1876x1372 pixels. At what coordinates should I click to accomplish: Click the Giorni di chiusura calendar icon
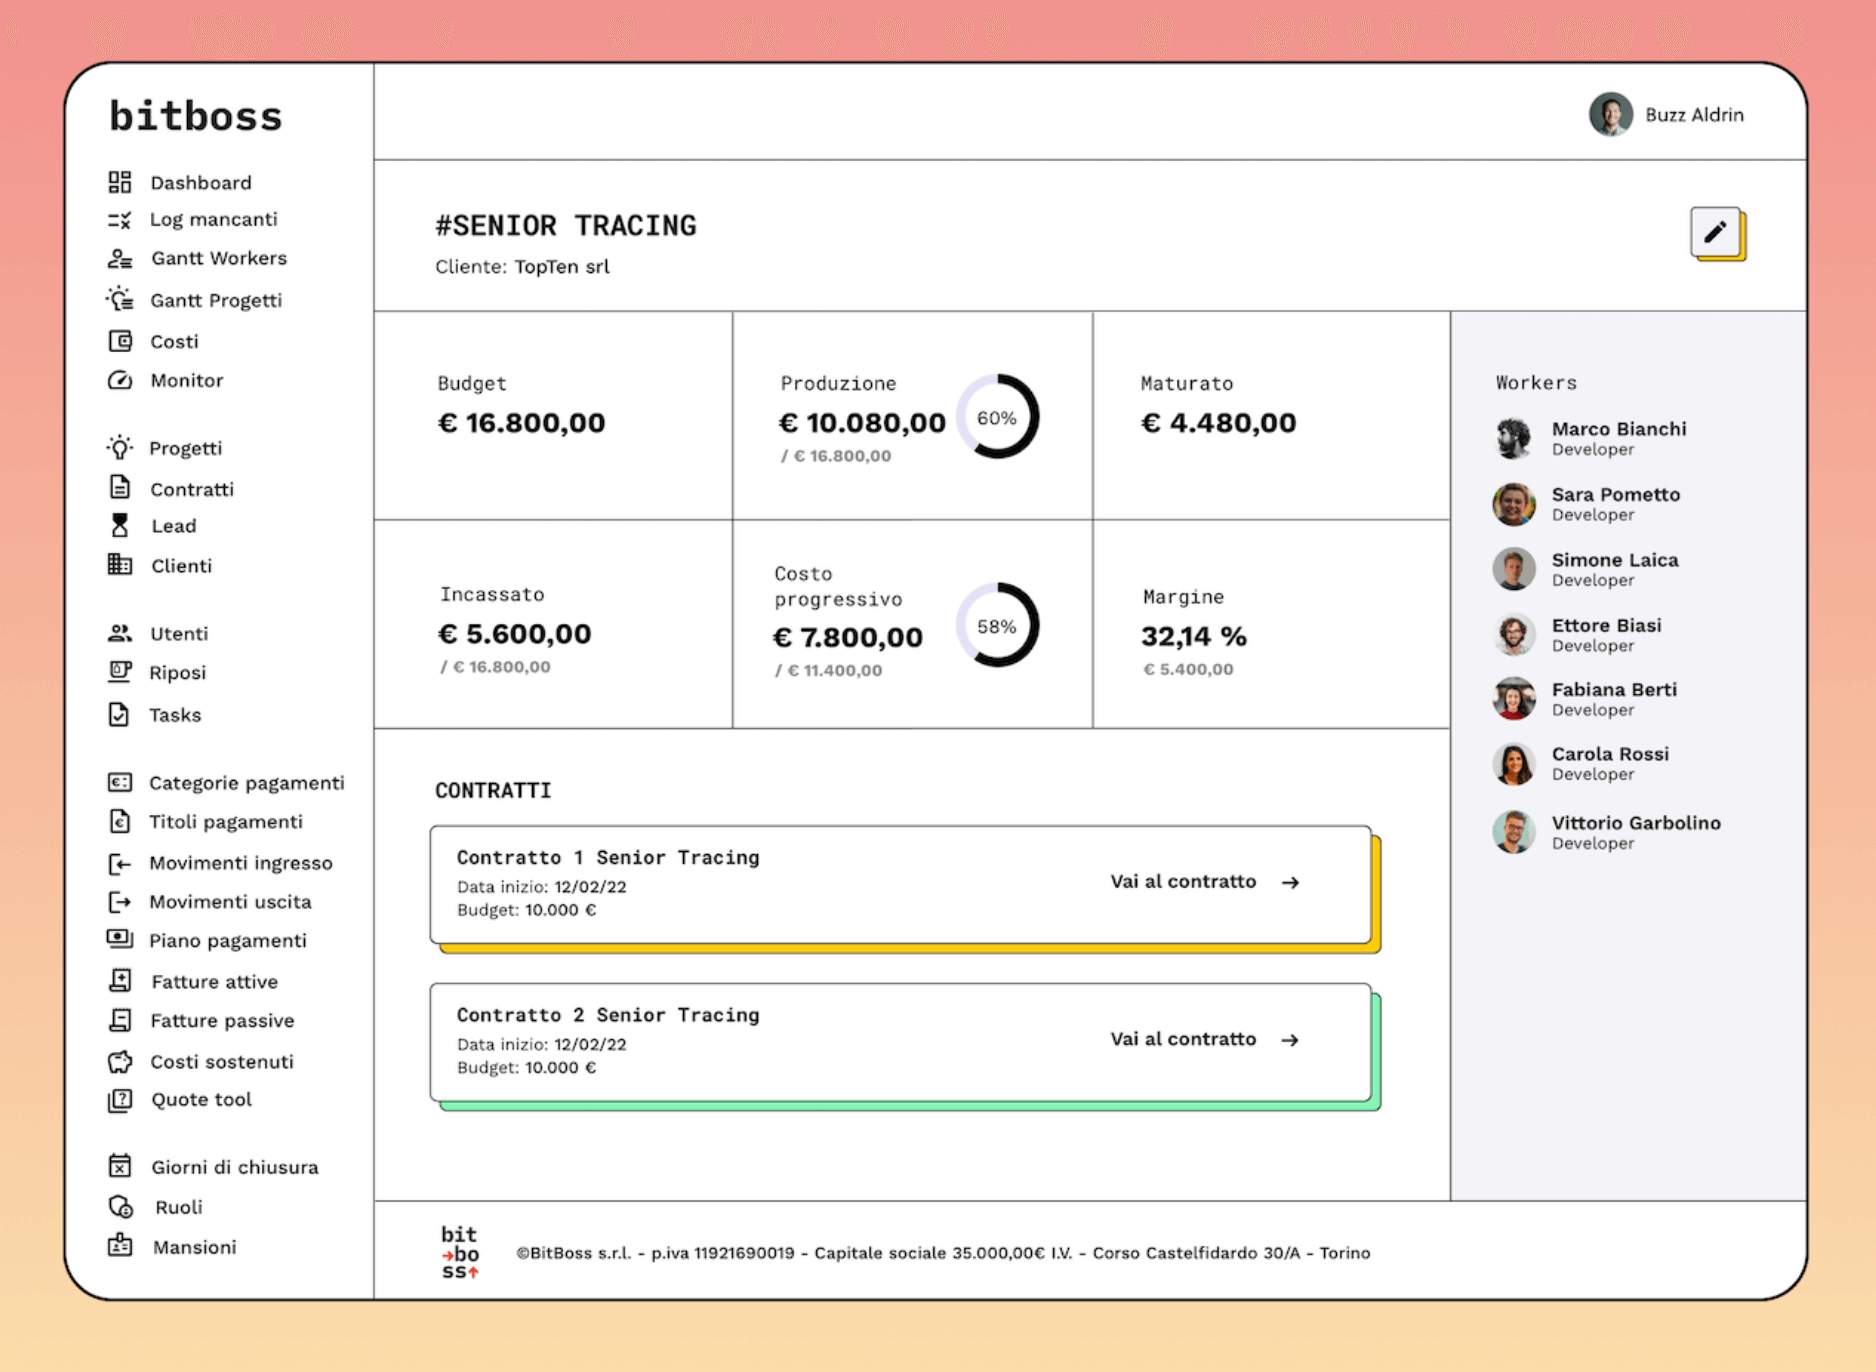[x=120, y=1166]
